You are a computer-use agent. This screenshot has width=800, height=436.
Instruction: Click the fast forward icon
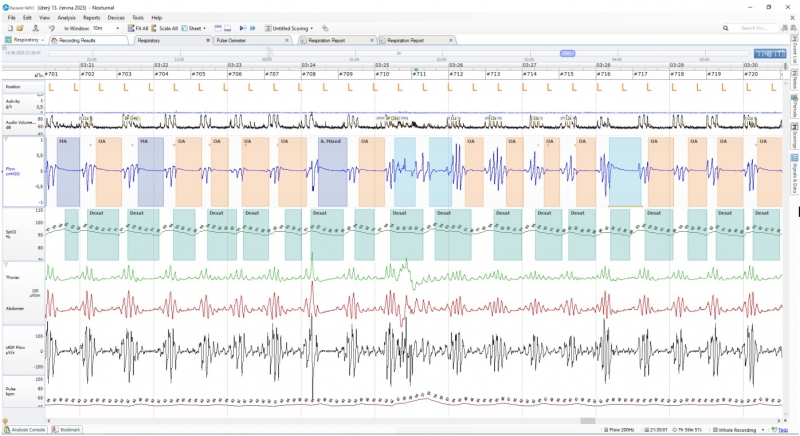(253, 29)
